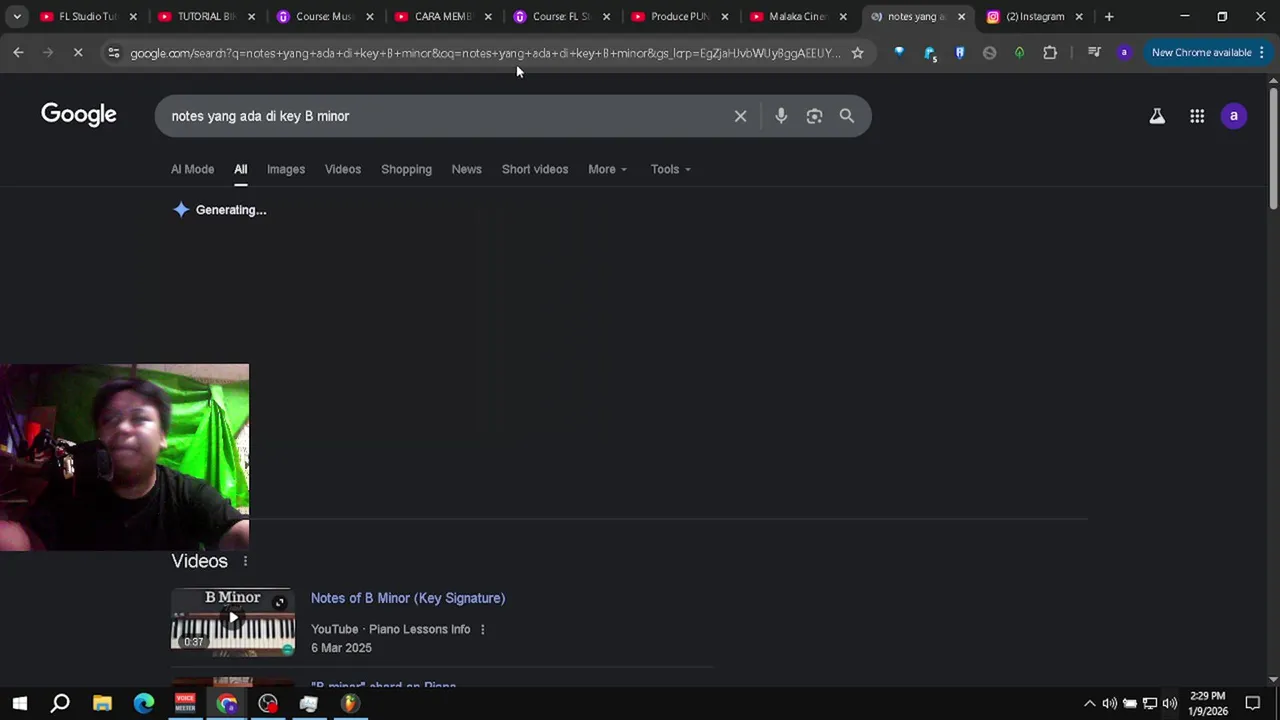The image size is (1280, 720).
Task: Switch to the Malaka Cine browser tab
Action: tap(799, 17)
